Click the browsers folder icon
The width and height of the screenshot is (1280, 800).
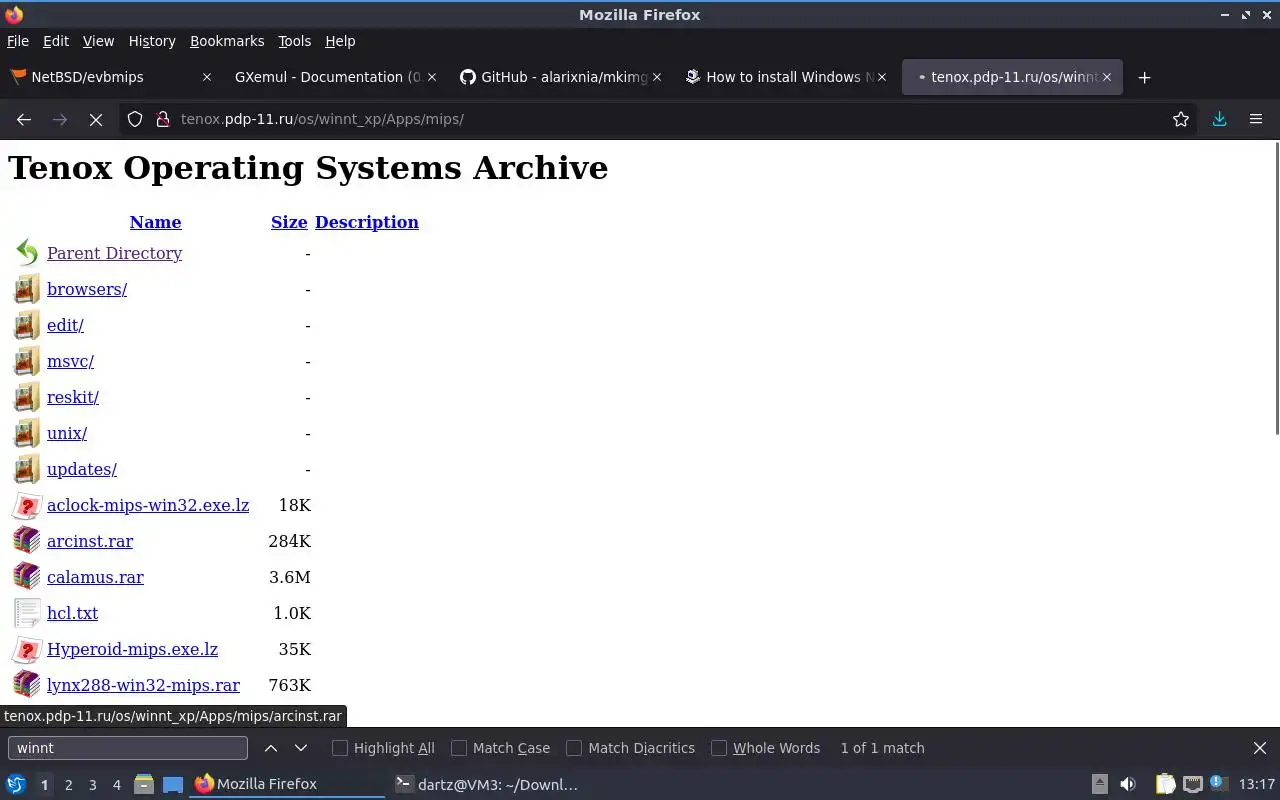tap(27, 289)
